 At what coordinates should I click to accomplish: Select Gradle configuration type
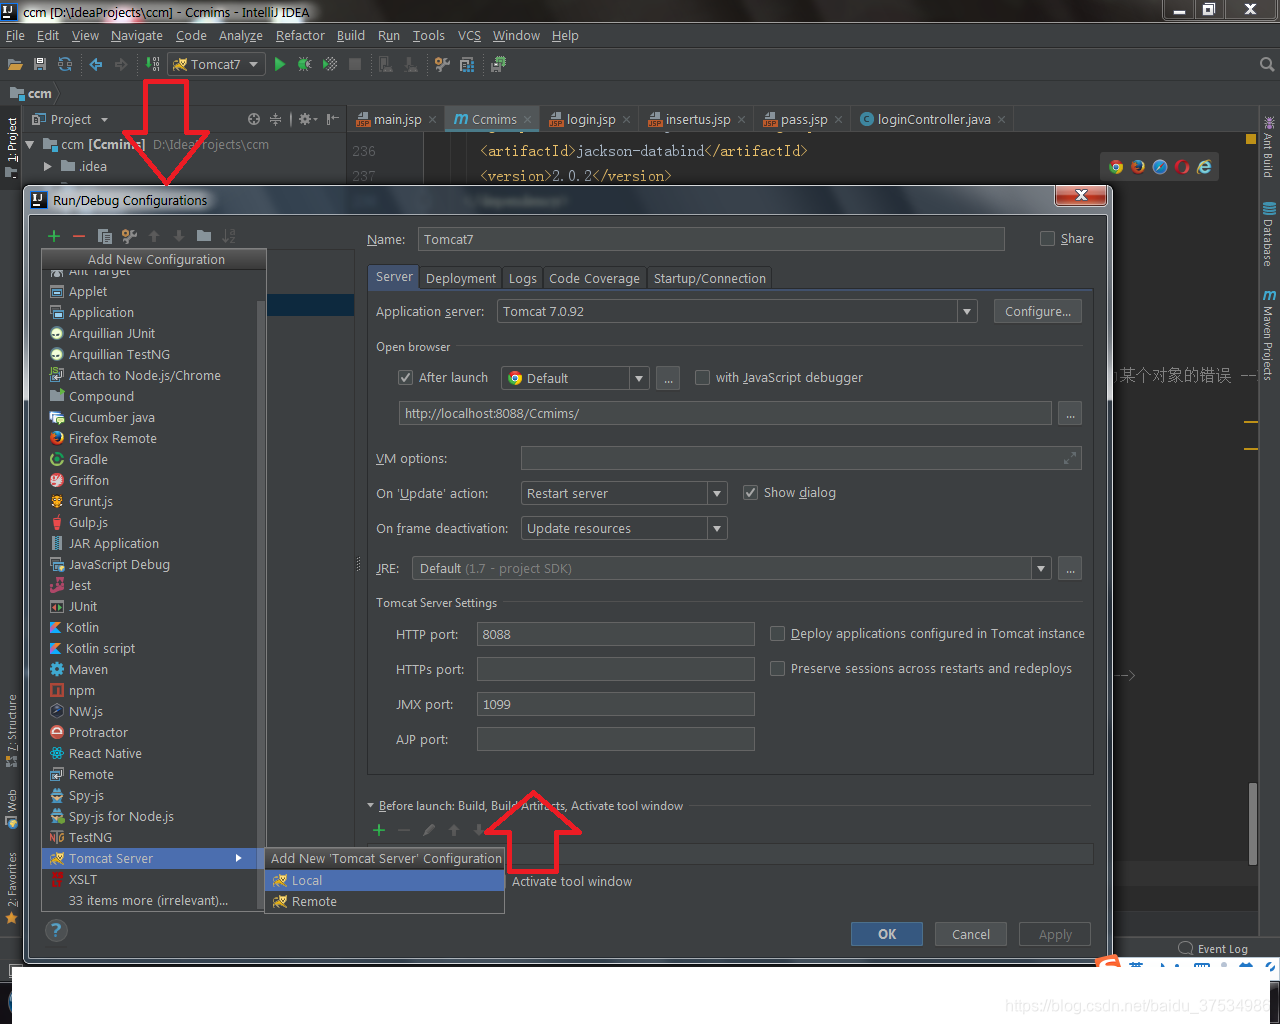(88, 459)
